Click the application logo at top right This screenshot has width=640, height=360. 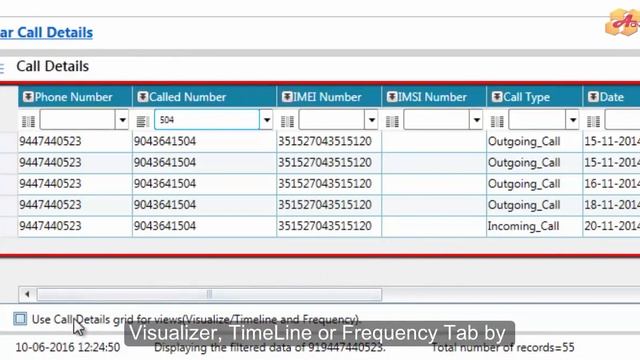(x=622, y=22)
